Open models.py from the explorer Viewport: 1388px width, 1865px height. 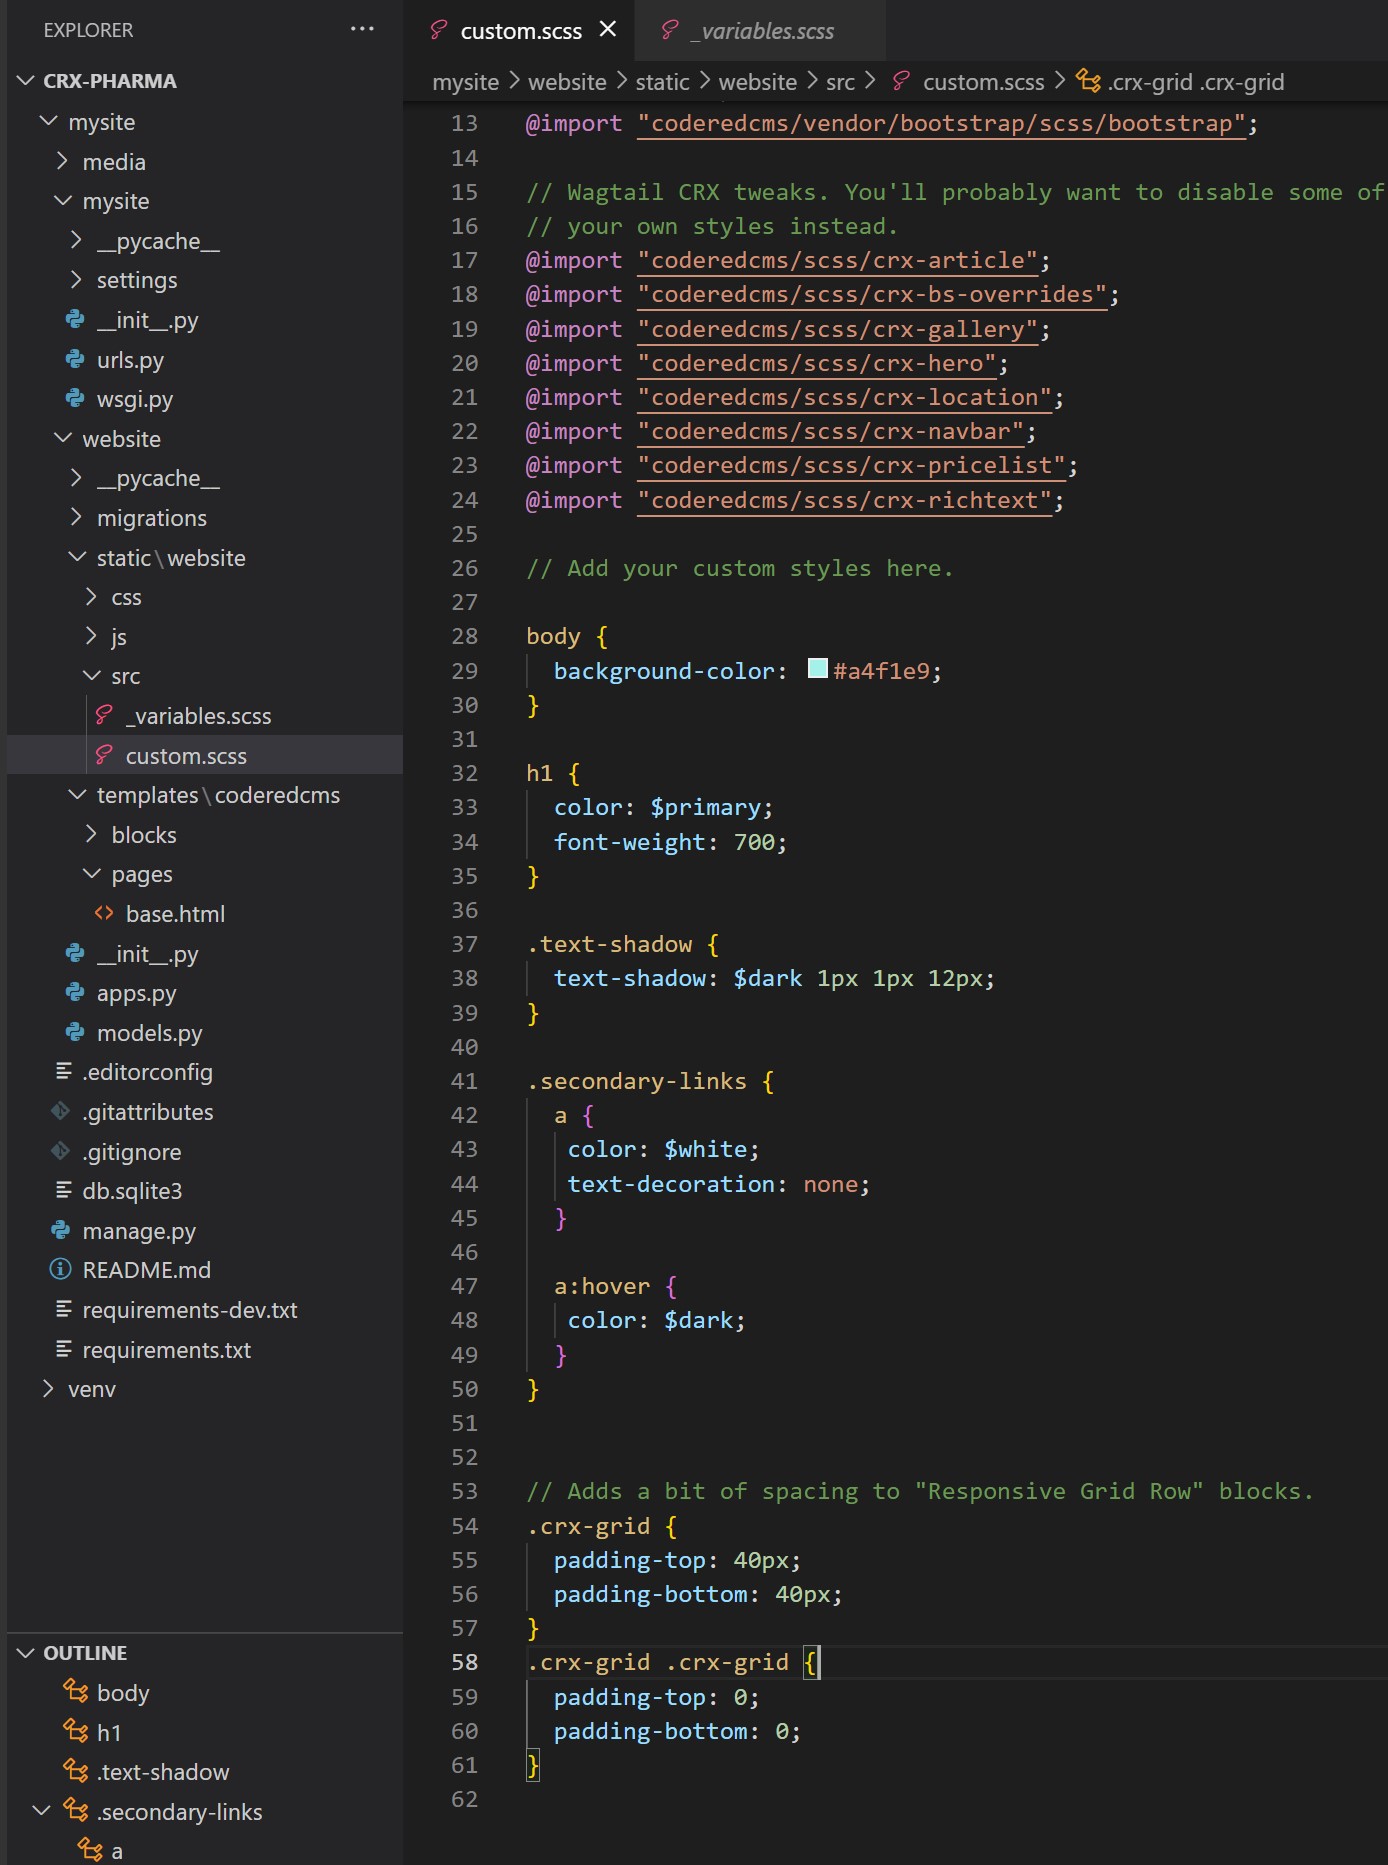tap(149, 1032)
